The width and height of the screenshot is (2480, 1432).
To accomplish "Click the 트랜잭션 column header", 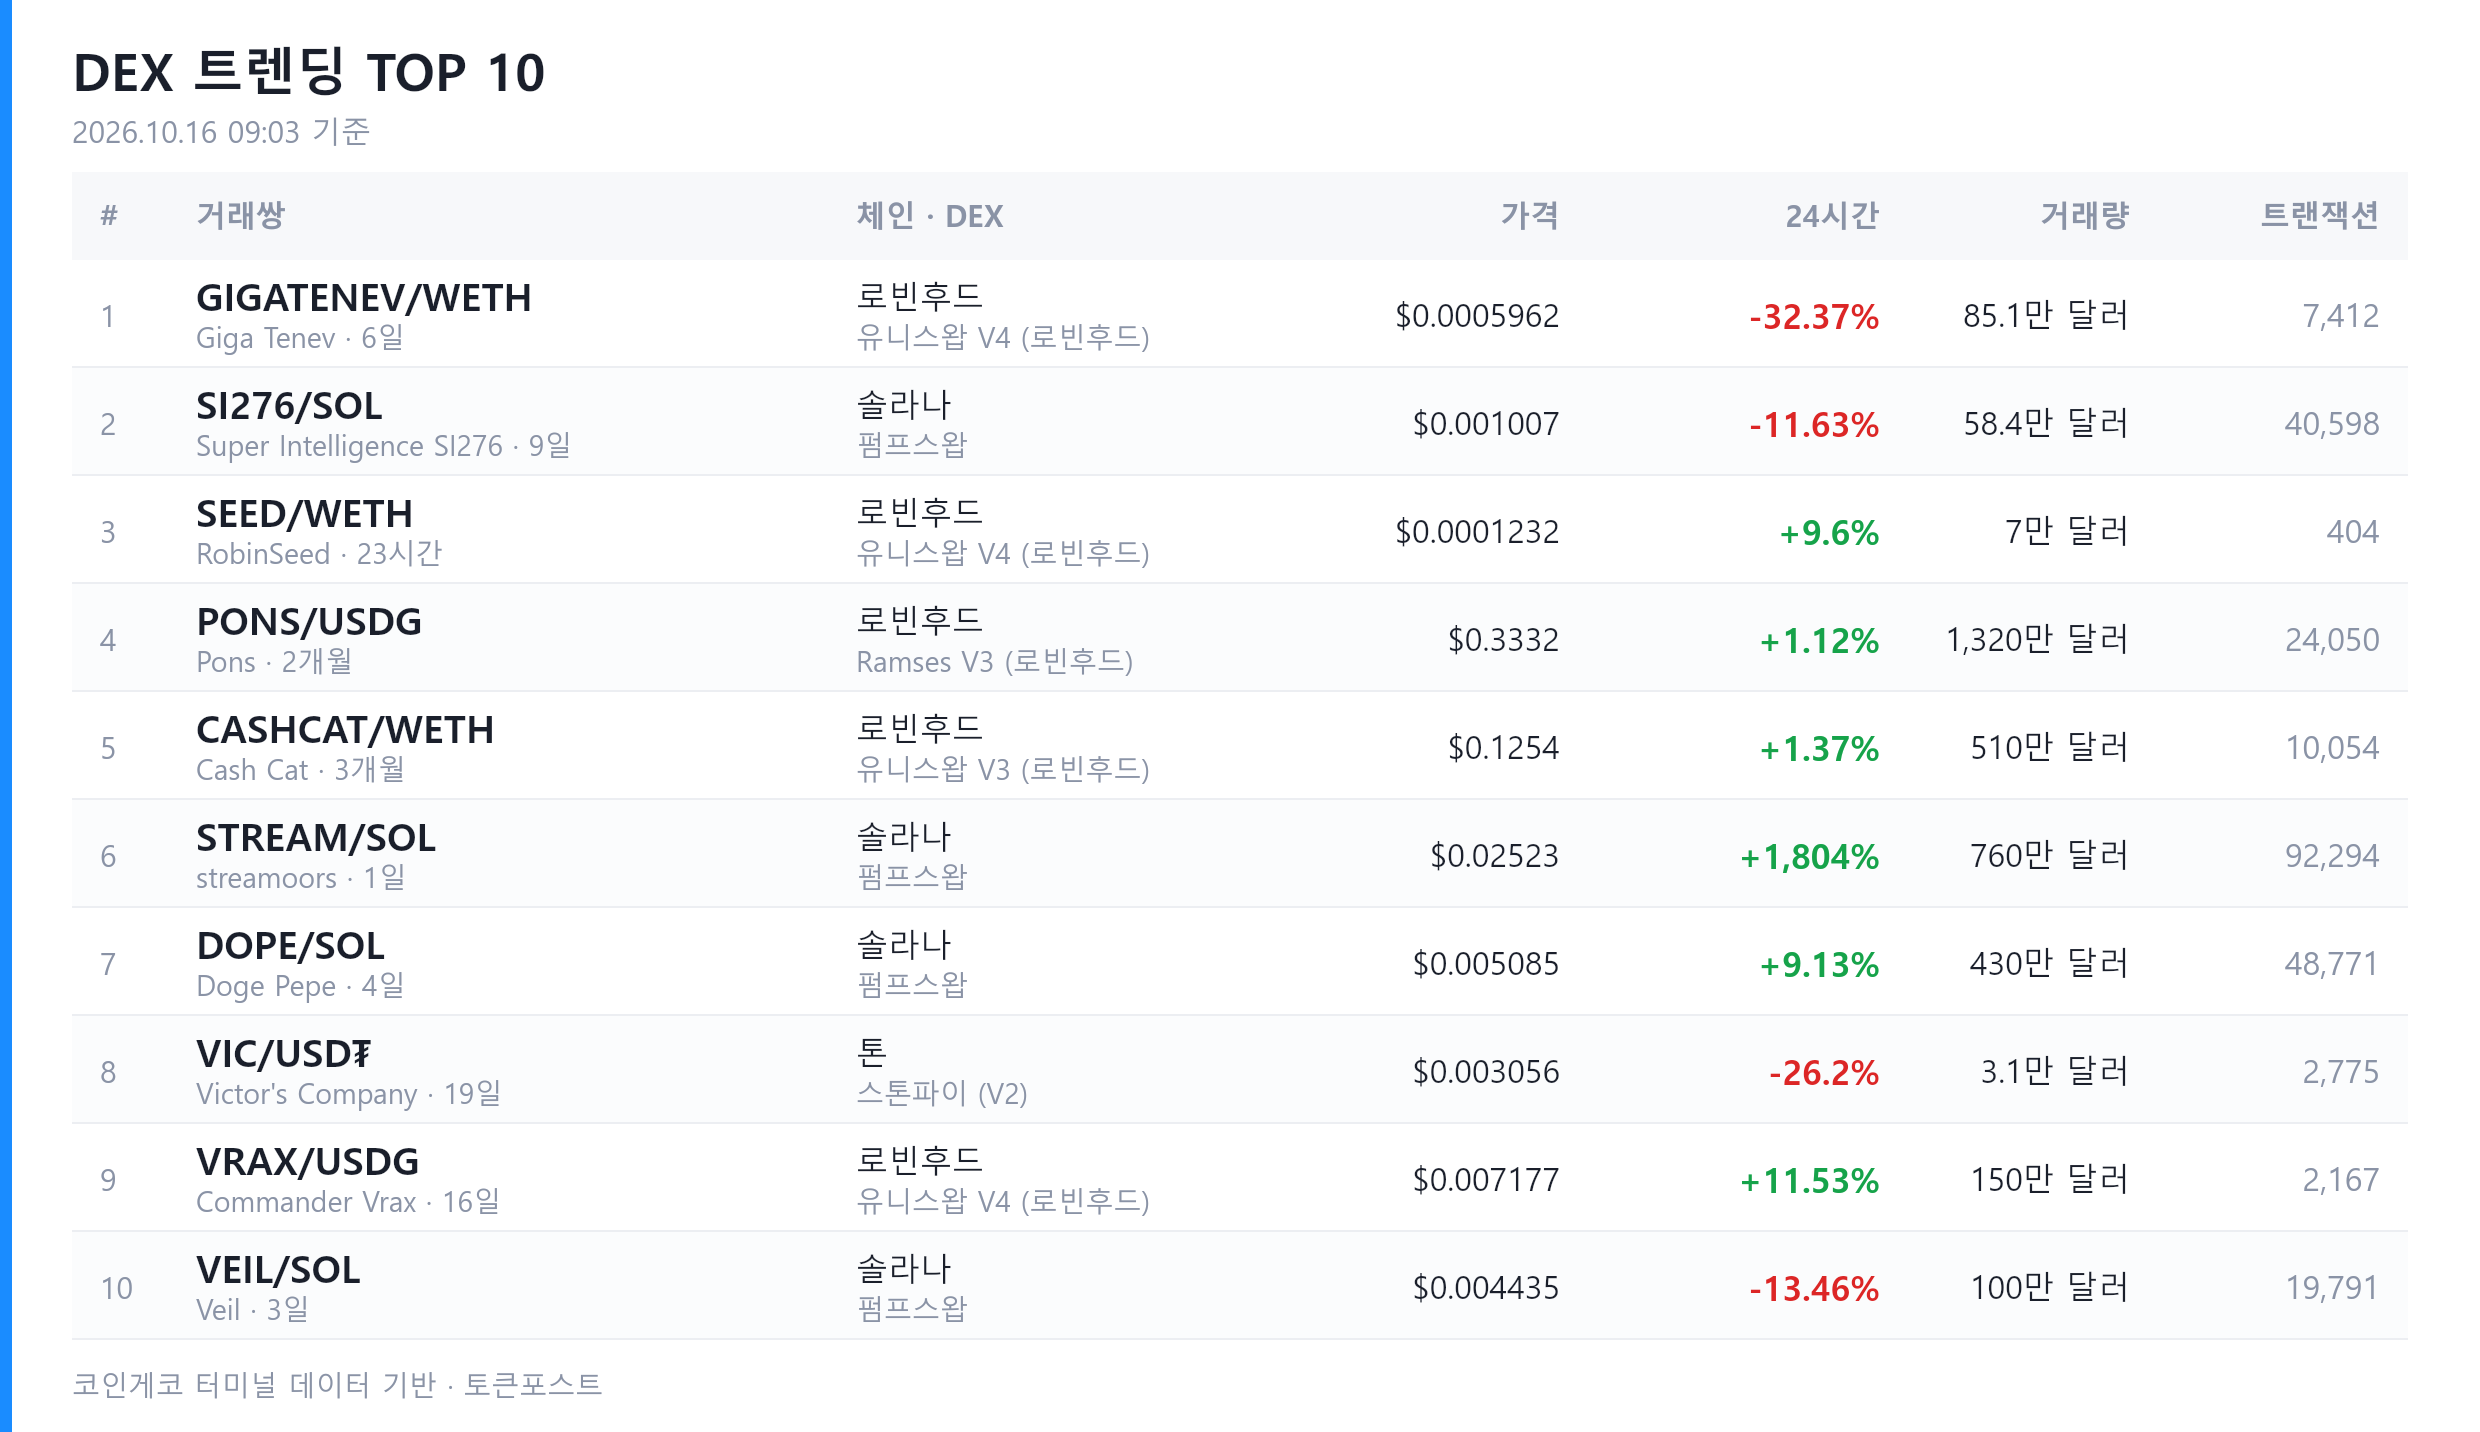I will [x=2320, y=215].
